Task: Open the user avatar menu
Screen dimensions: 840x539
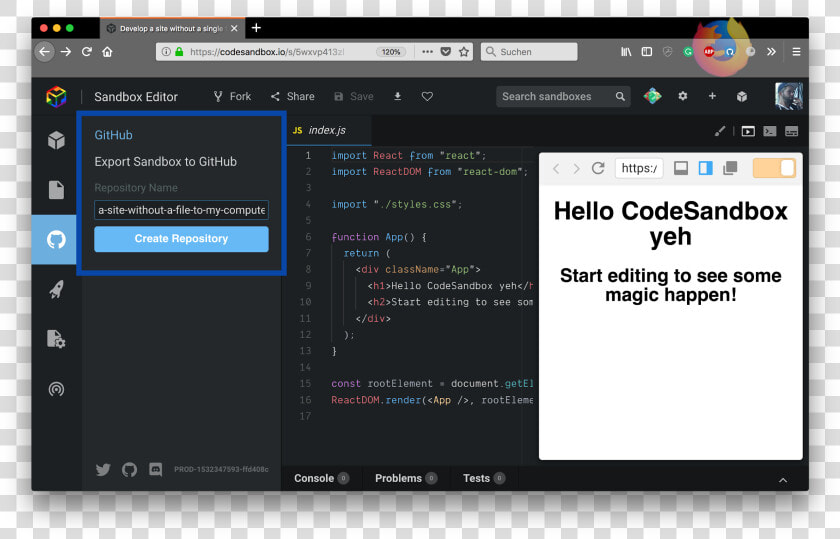Action: 789,96
